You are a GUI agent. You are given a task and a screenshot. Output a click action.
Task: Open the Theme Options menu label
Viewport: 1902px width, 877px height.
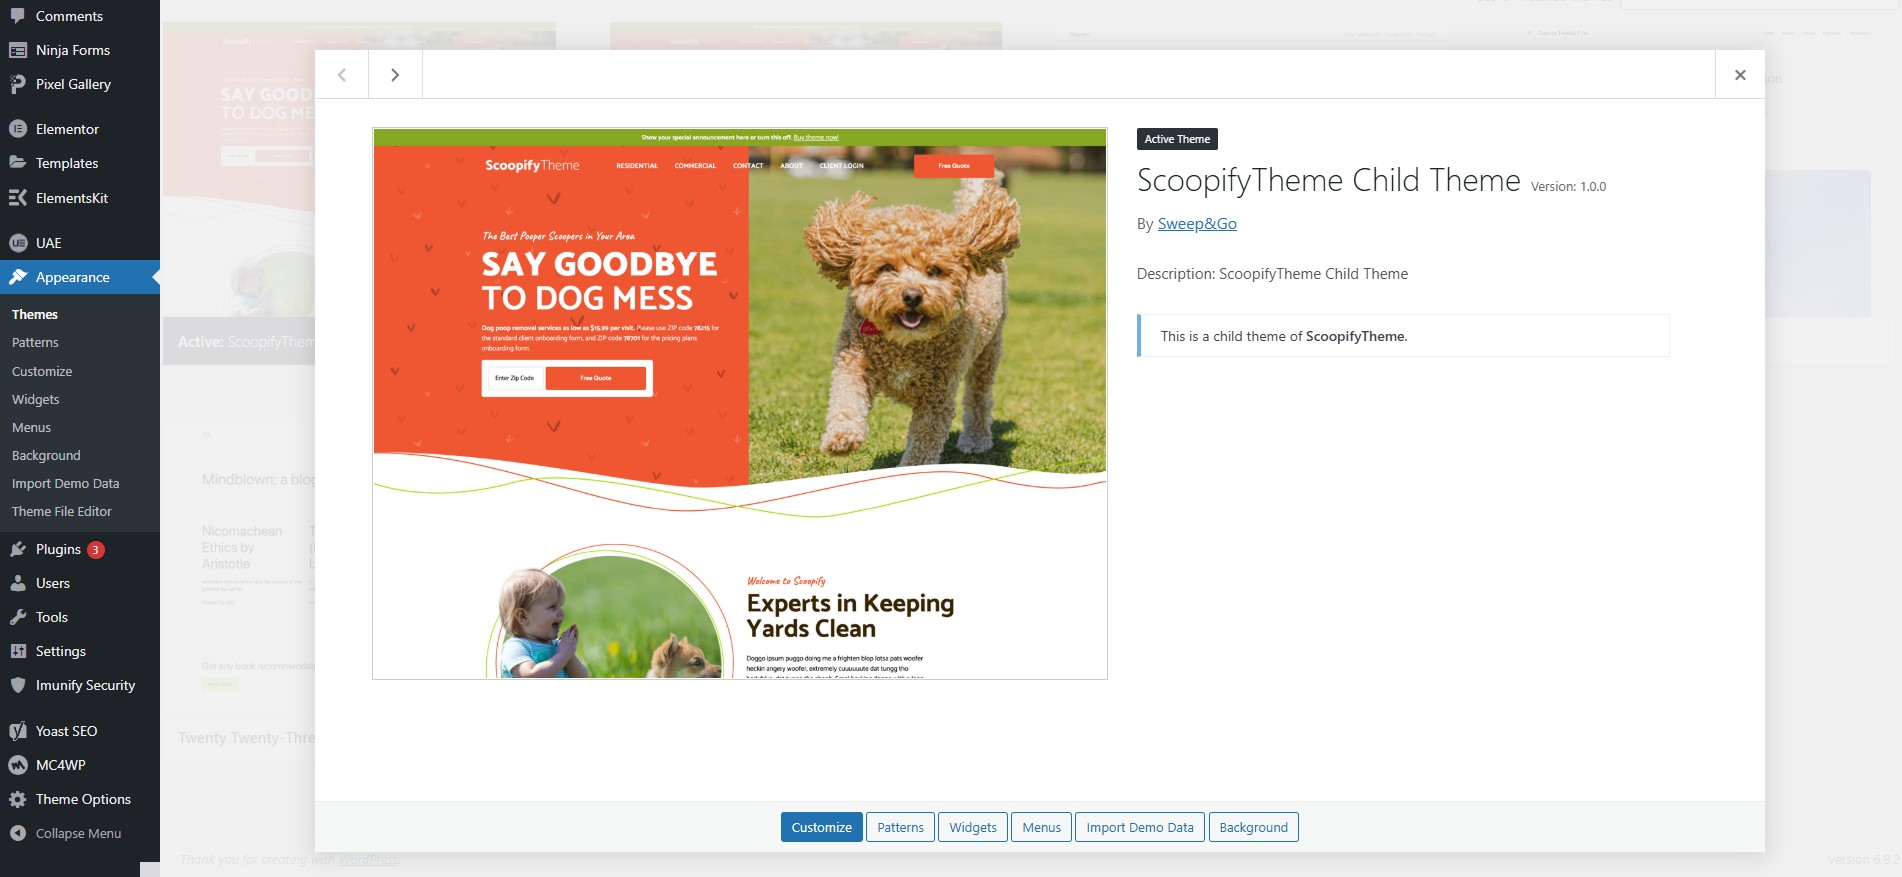pyautogui.click(x=83, y=799)
